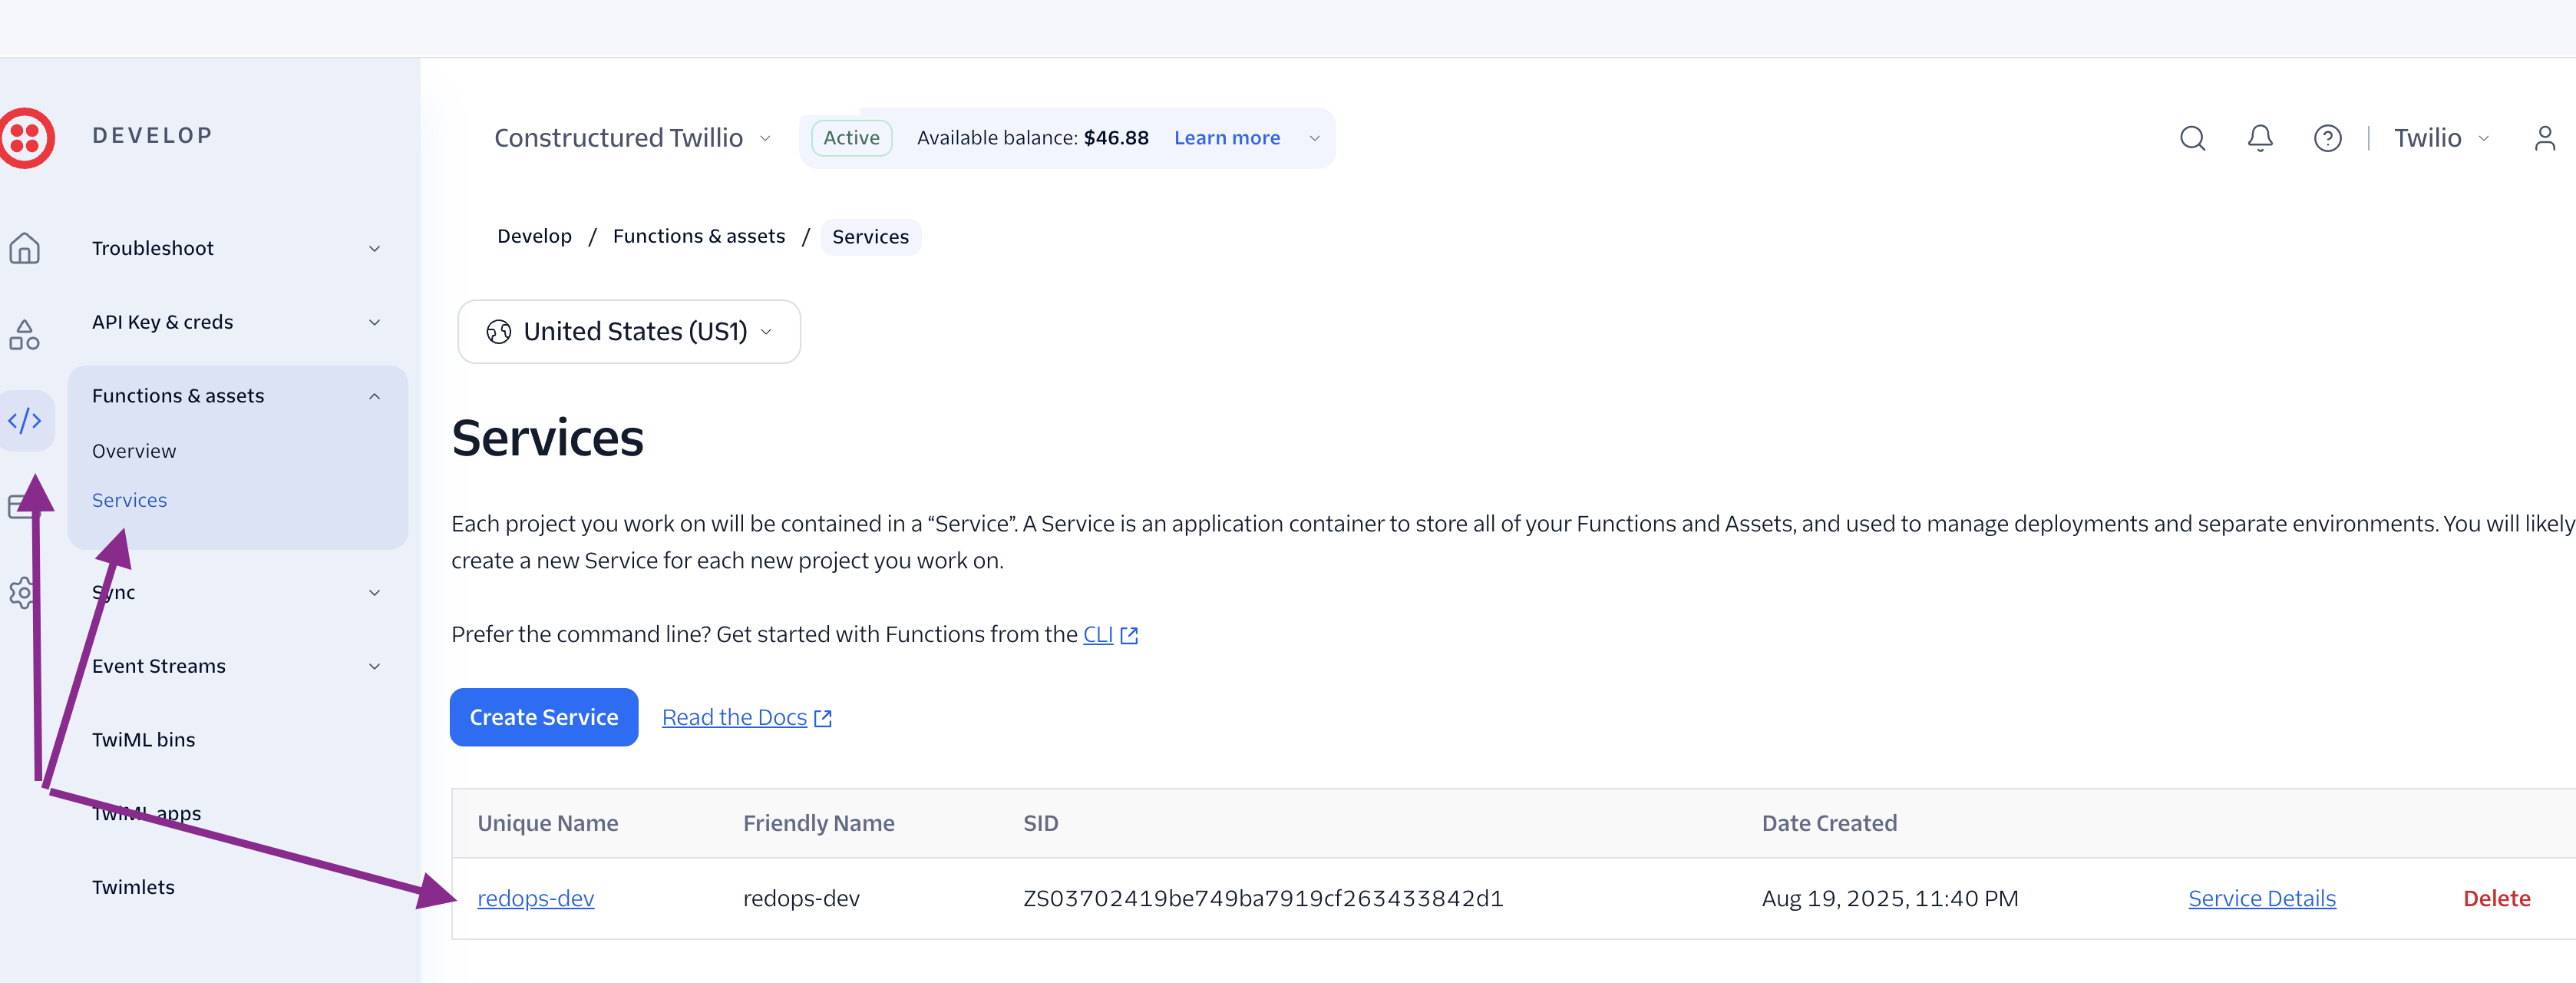Go to Functions & assets breadcrumb
This screenshot has height=983, width=2576.
point(699,236)
